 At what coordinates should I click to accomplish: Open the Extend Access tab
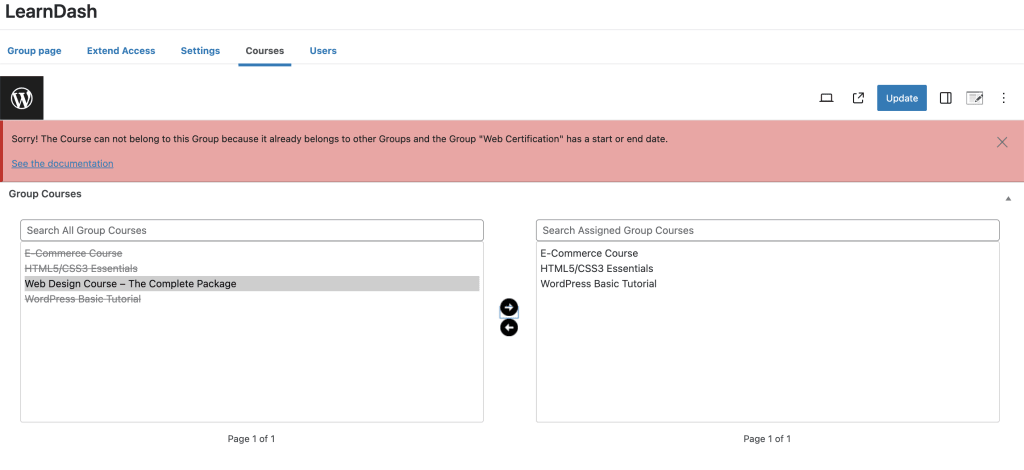pyautogui.click(x=121, y=51)
